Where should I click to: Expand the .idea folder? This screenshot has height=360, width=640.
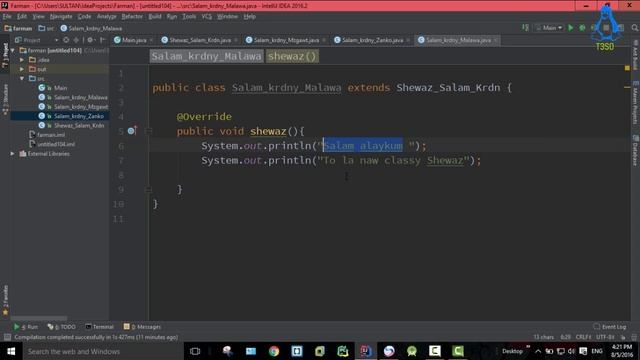pos(22,60)
